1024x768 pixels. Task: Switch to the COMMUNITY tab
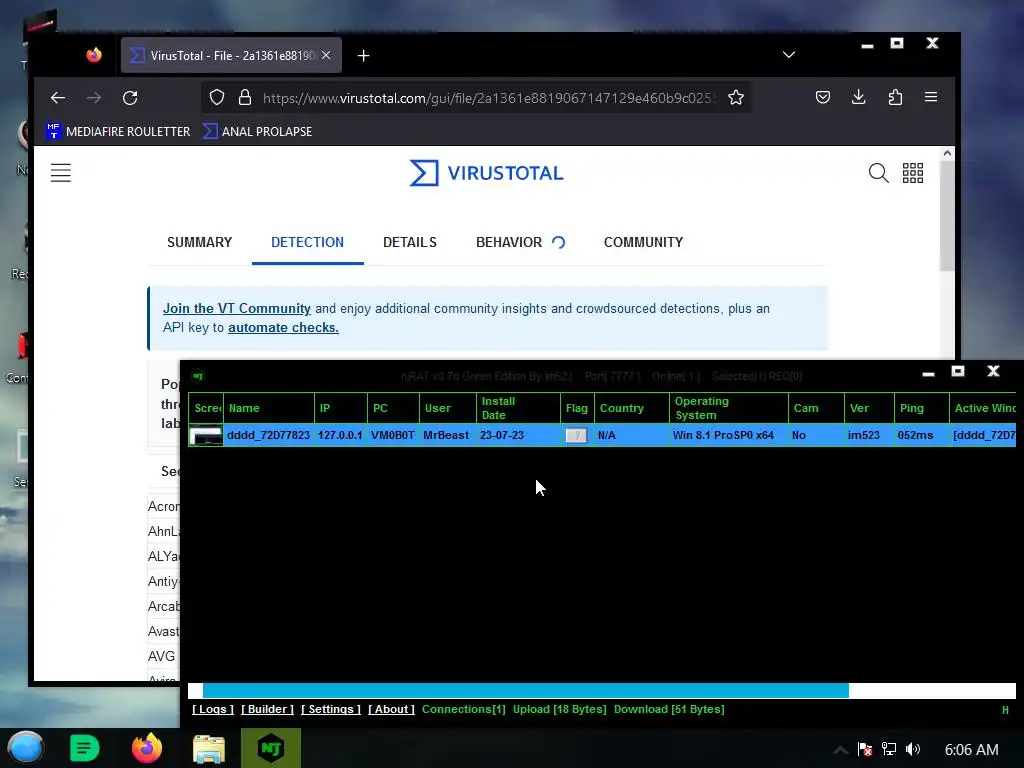(643, 242)
